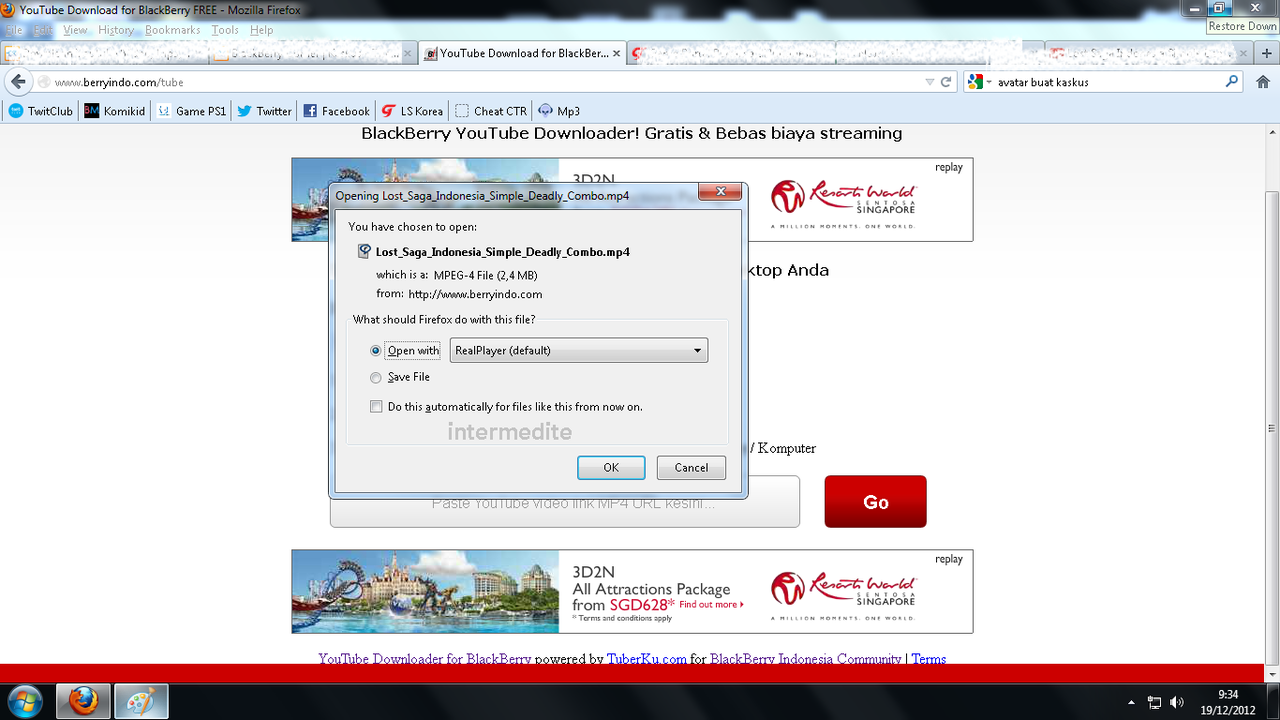Open the TuberKu.com link

(x=646, y=659)
